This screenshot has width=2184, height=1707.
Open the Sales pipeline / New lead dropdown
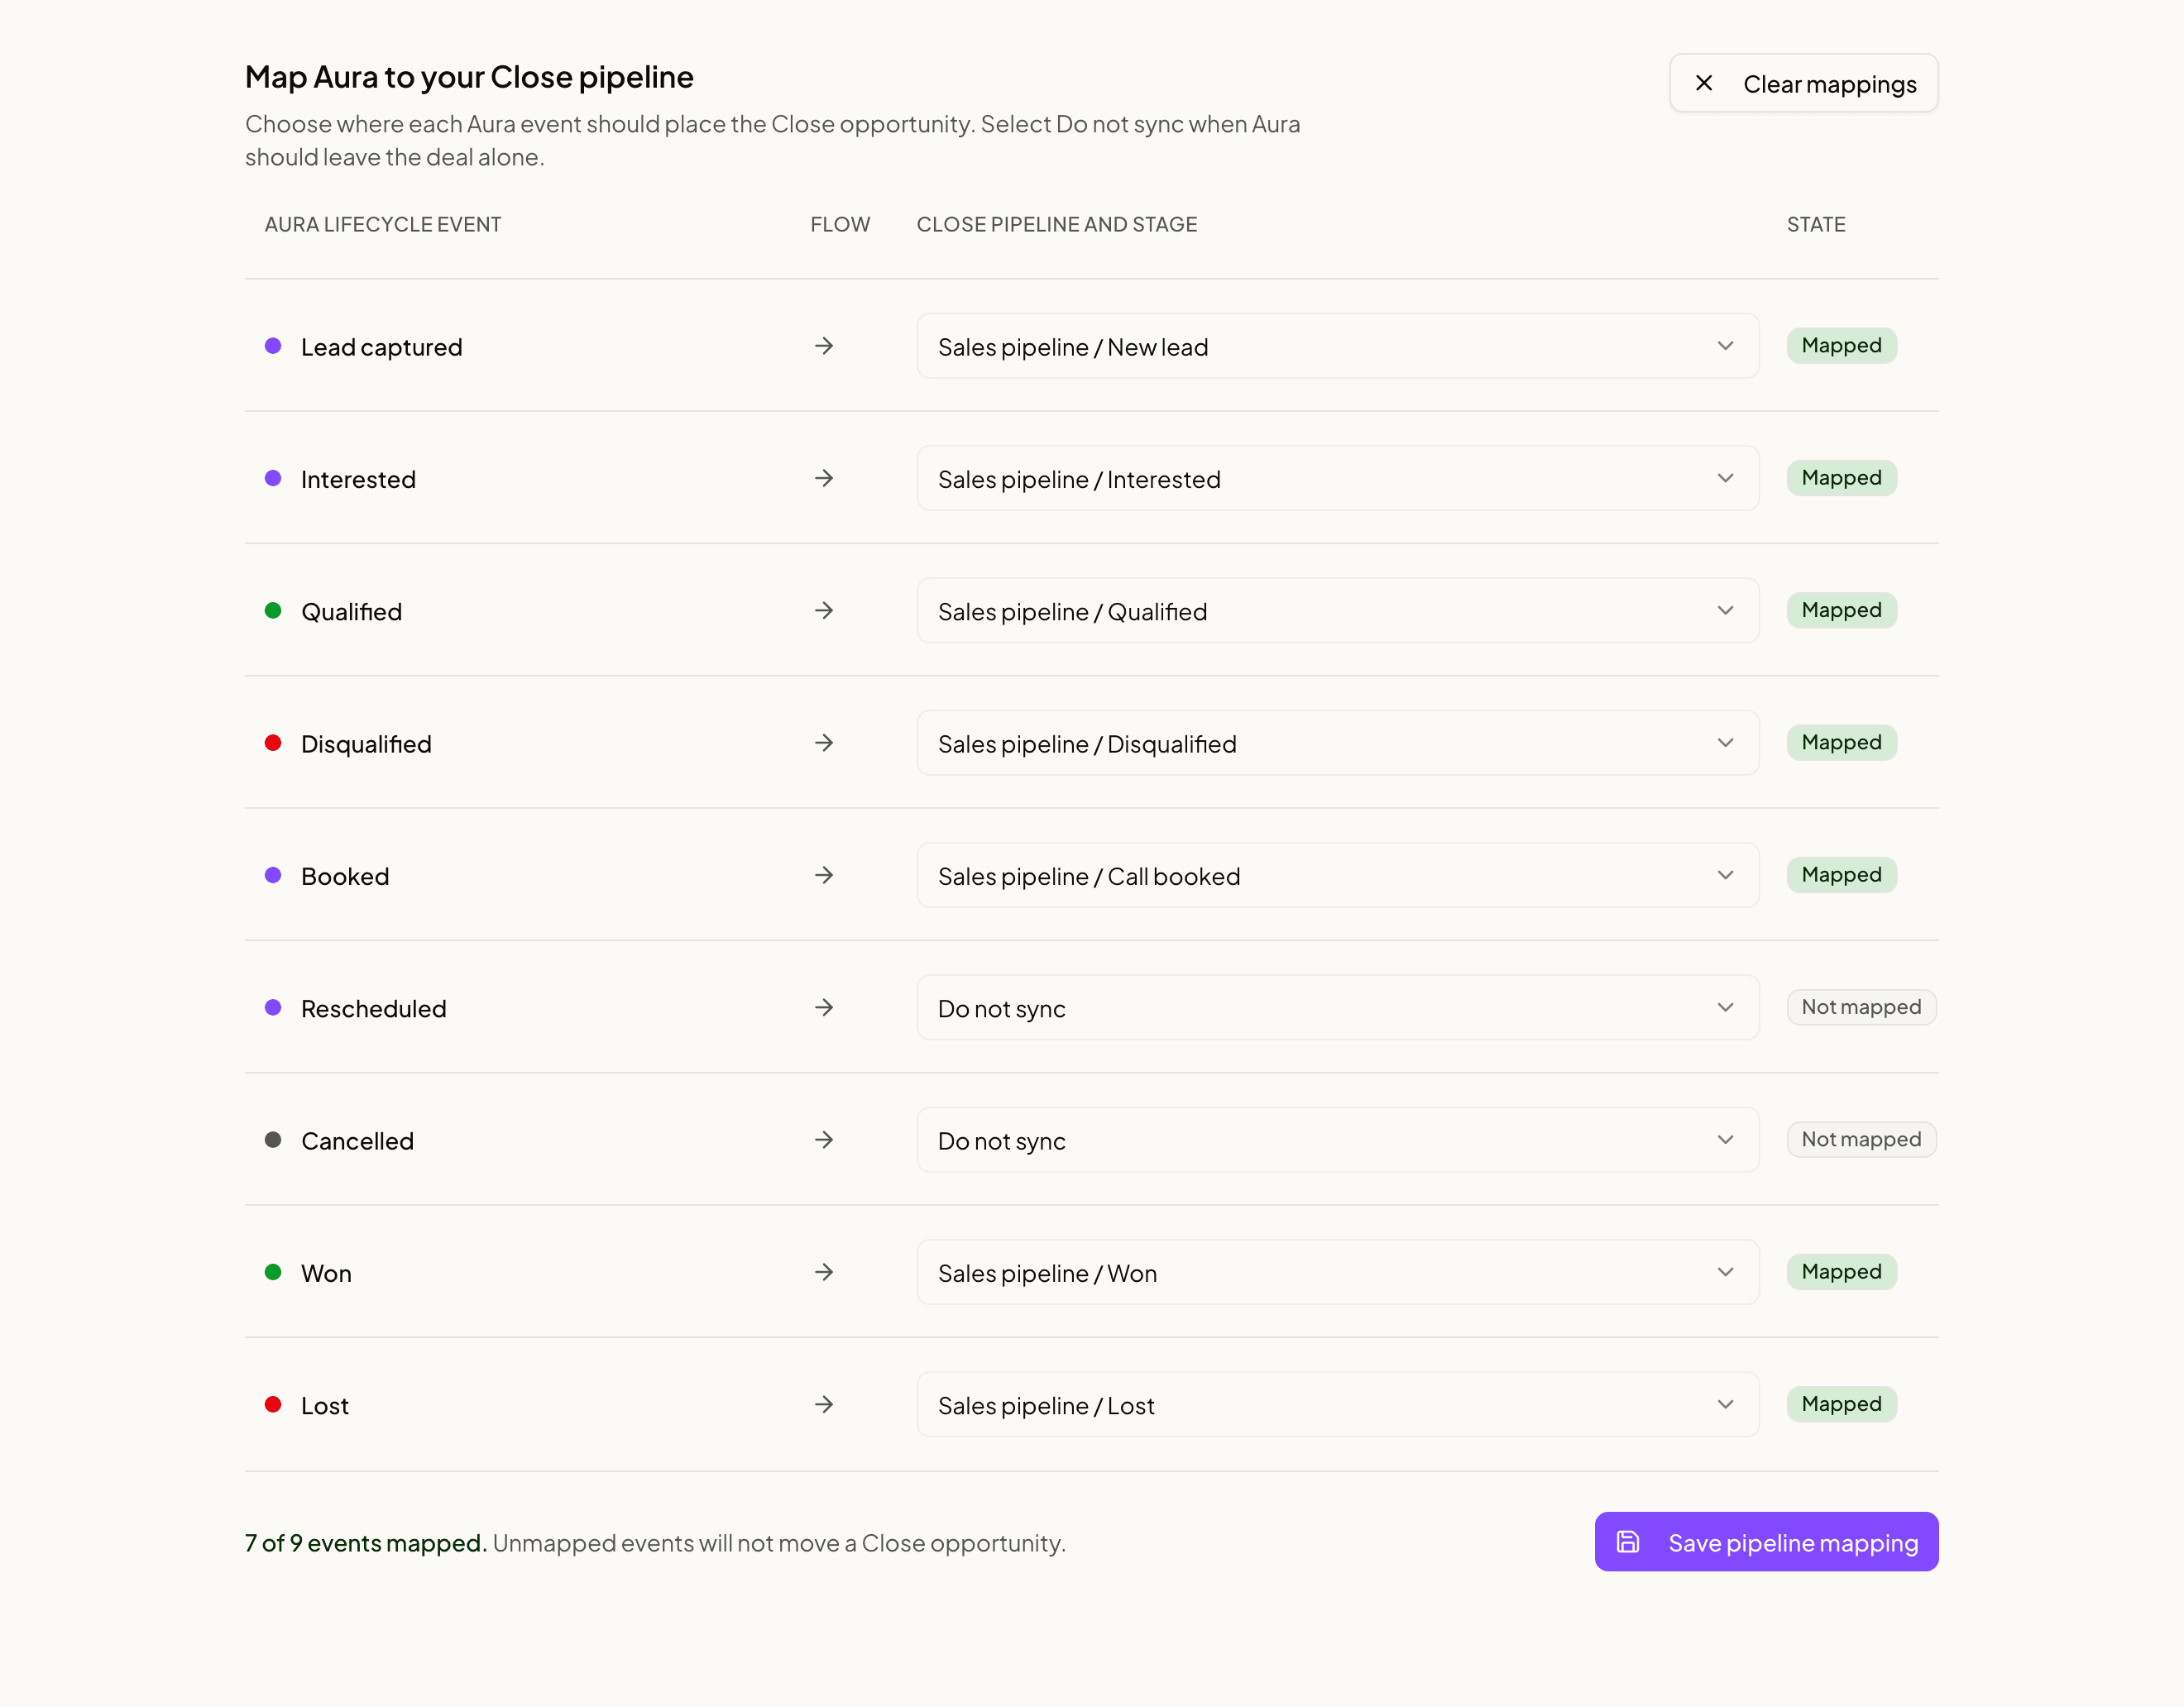pos(1338,346)
